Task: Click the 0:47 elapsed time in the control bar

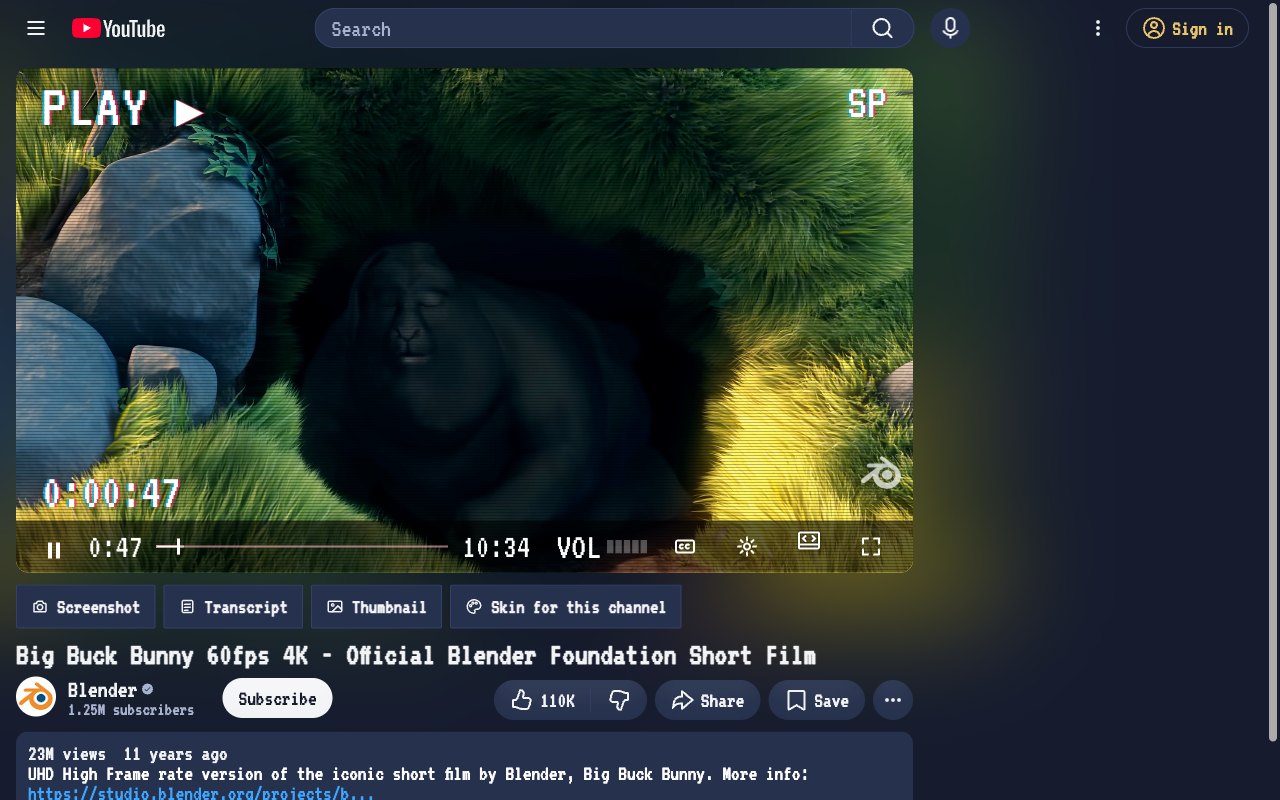Action: pyautogui.click(x=116, y=548)
